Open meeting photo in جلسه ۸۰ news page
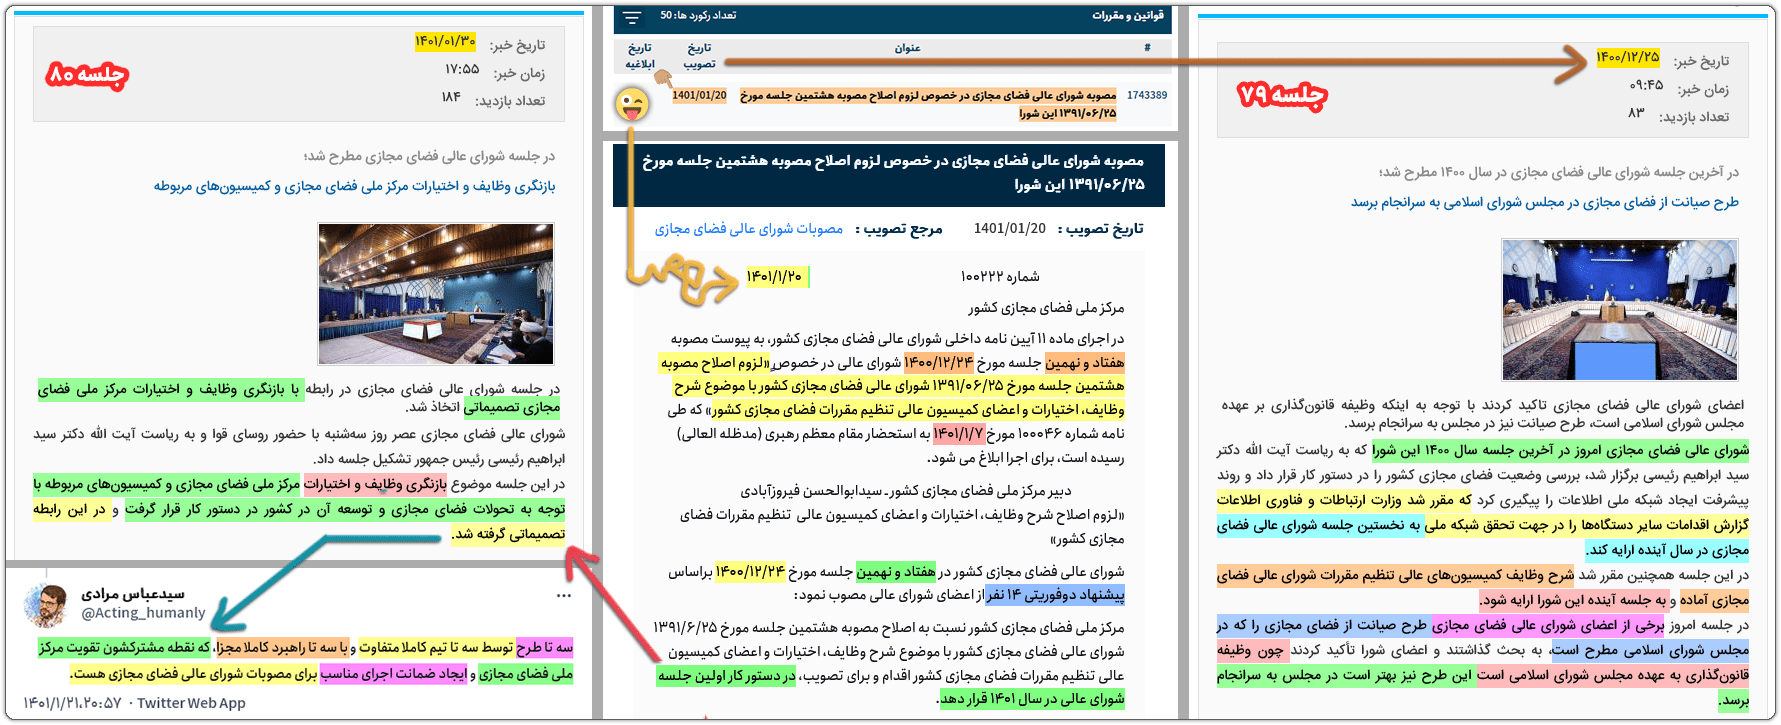The height and width of the screenshot is (725, 1781). coord(436,294)
